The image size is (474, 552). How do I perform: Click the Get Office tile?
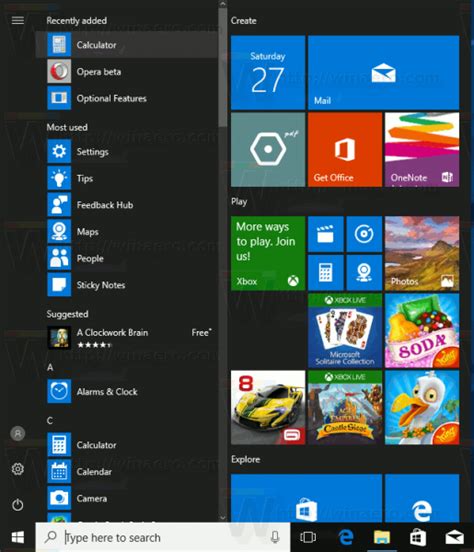tap(345, 150)
